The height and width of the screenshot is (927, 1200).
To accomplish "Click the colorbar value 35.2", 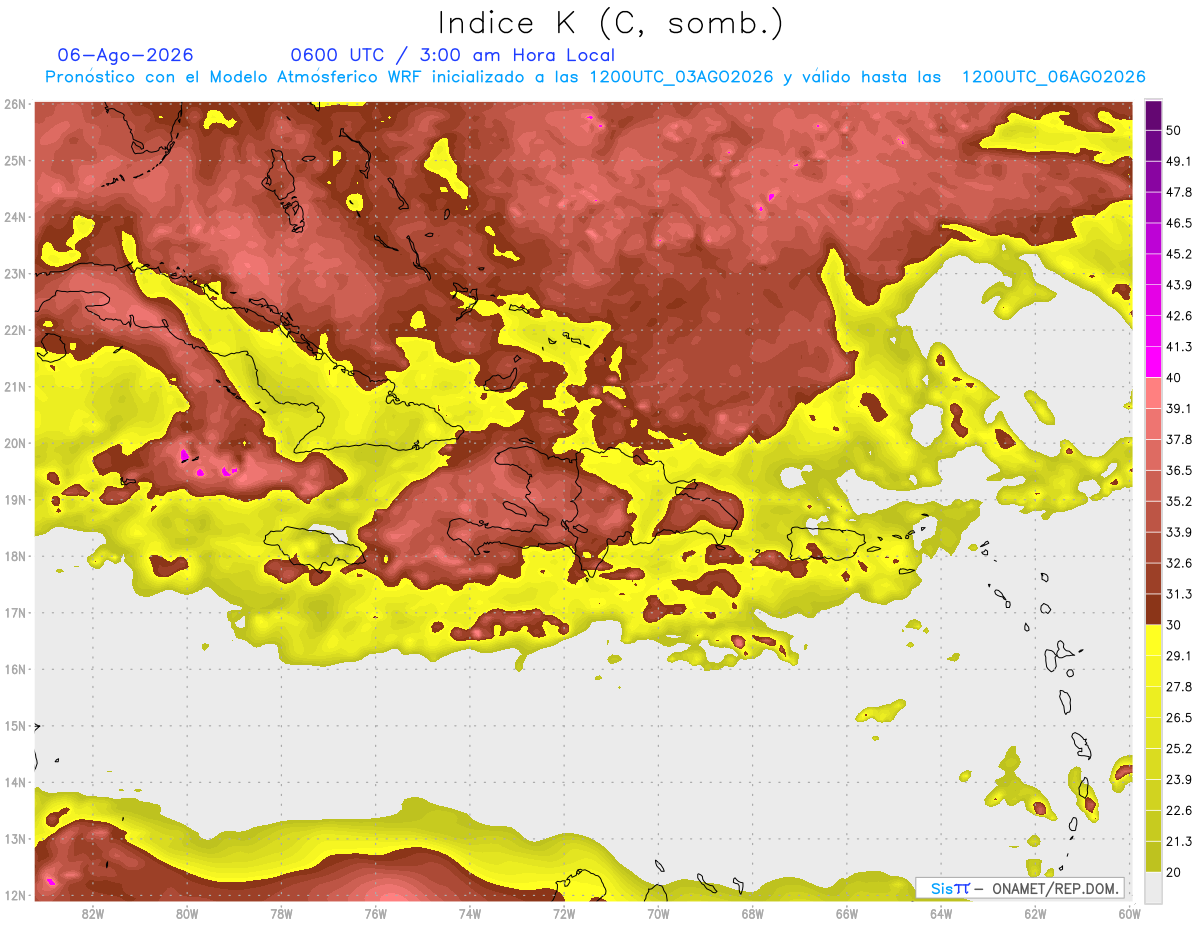I will pos(1179,501).
